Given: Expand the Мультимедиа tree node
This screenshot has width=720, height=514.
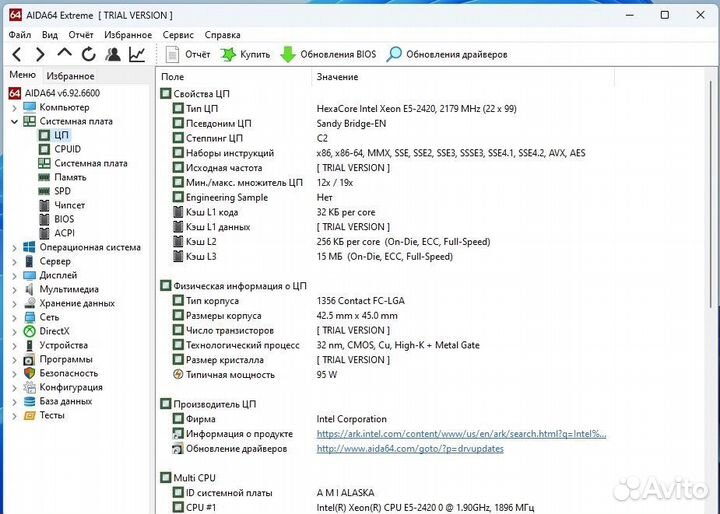Looking at the screenshot, I should pos(14,290).
